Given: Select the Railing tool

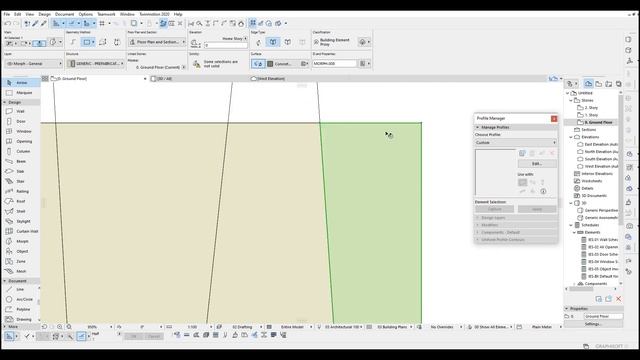Looking at the screenshot, I should click(x=21, y=191).
